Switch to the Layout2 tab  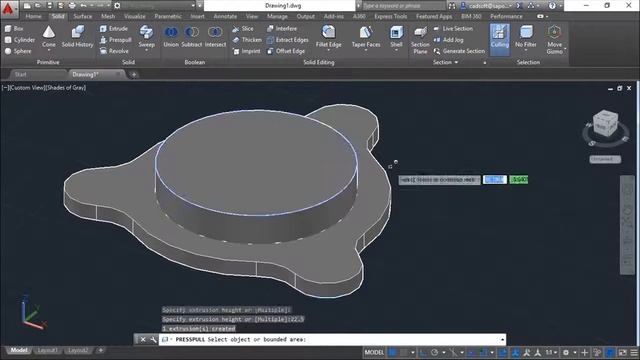click(78, 351)
